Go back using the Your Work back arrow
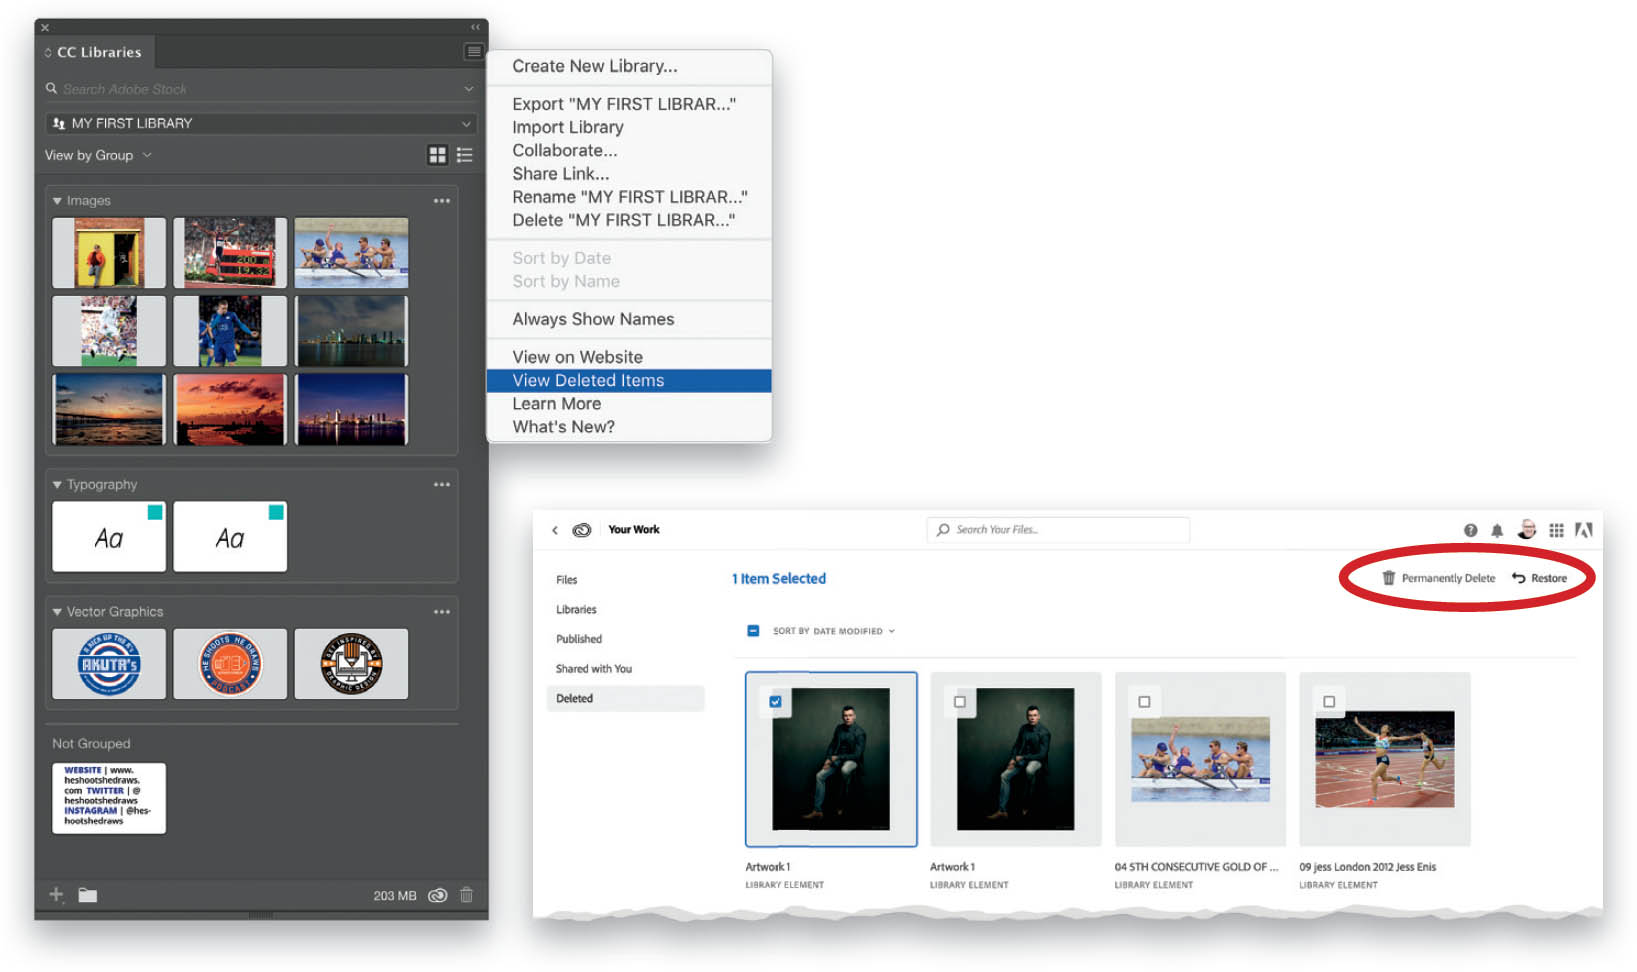The height and width of the screenshot is (972, 1637). point(555,530)
